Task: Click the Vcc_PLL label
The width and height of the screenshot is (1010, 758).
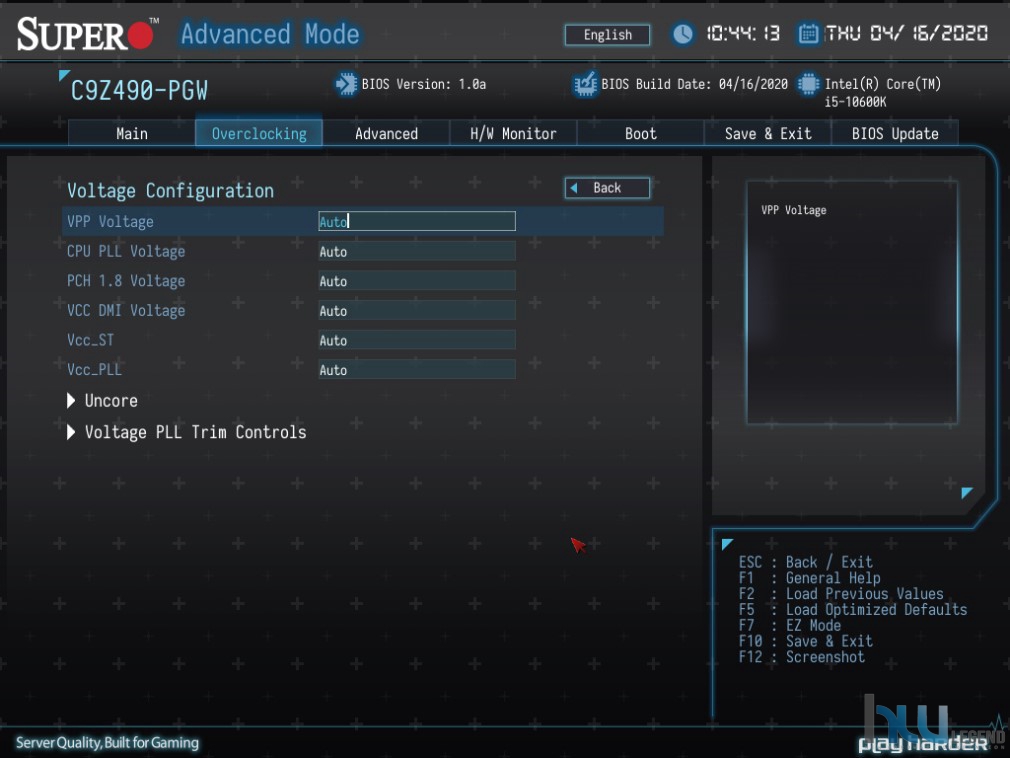Action: coord(94,370)
